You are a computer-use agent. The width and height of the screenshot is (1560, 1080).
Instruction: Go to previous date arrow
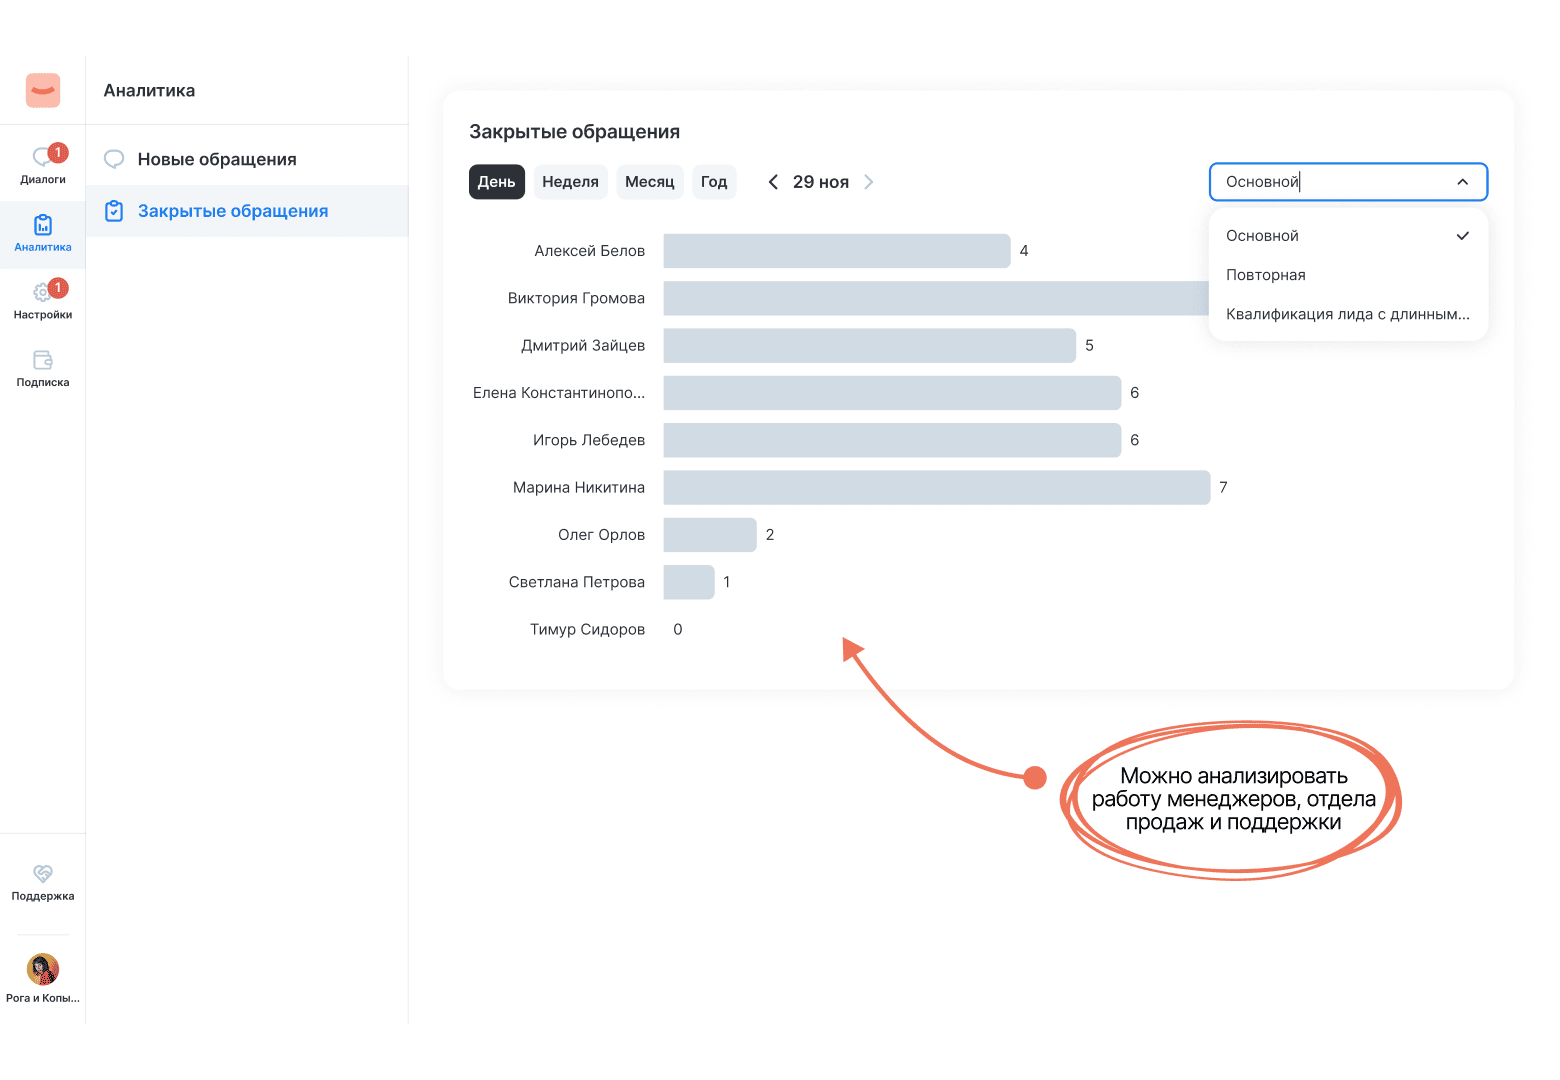(773, 182)
